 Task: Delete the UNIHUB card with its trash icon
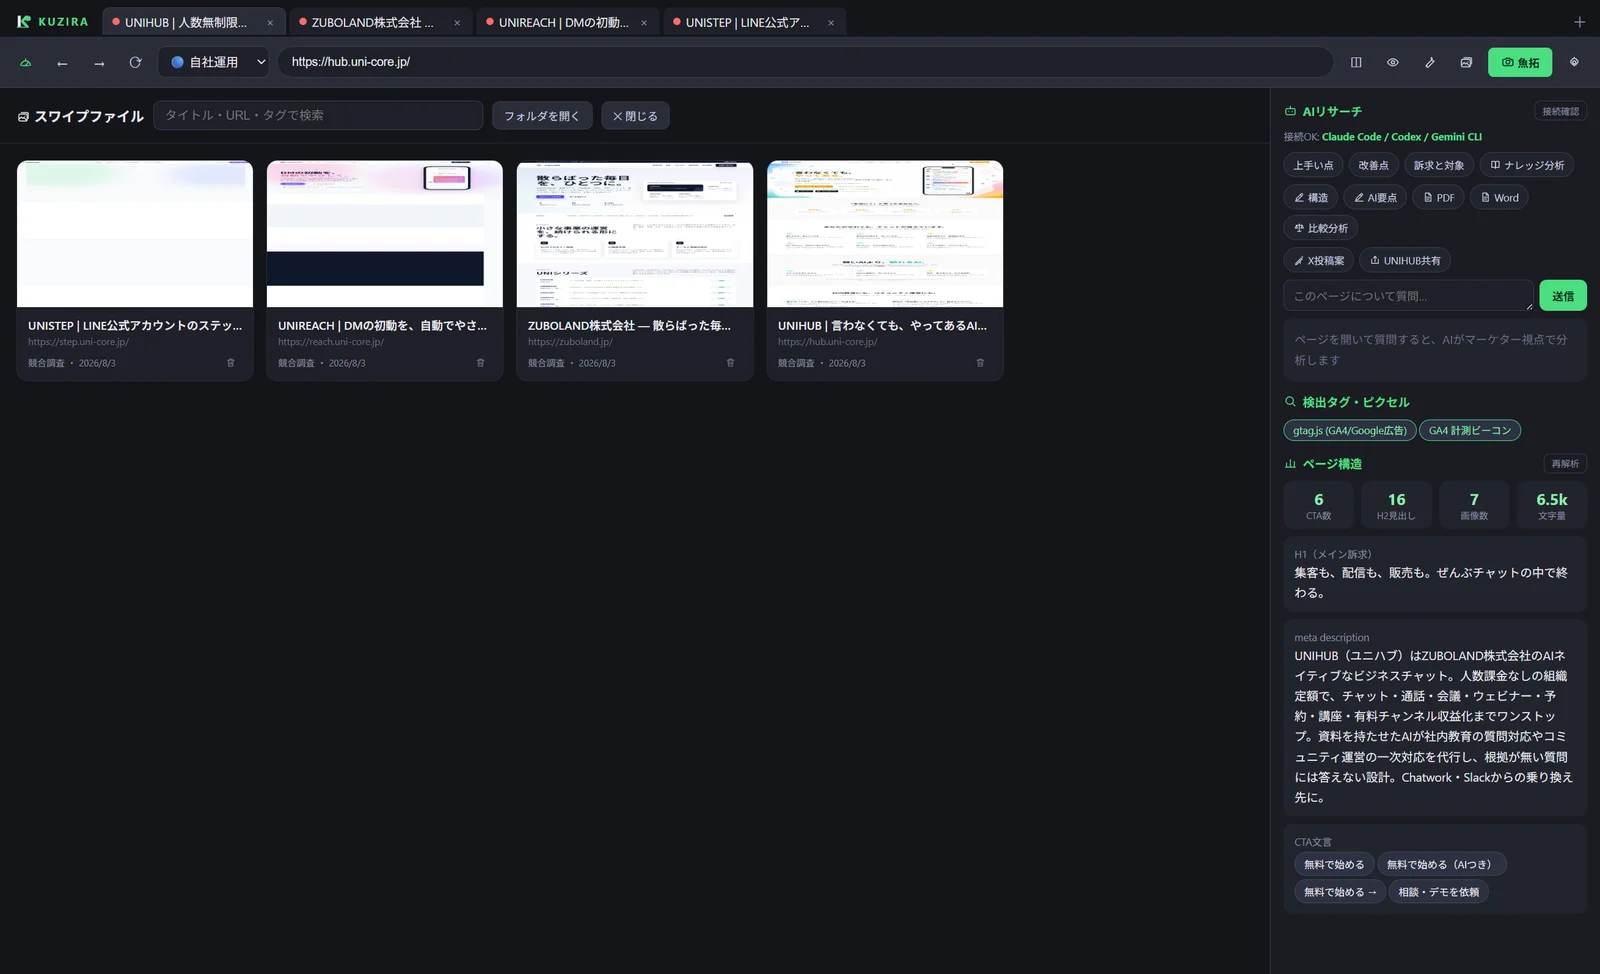click(x=980, y=363)
